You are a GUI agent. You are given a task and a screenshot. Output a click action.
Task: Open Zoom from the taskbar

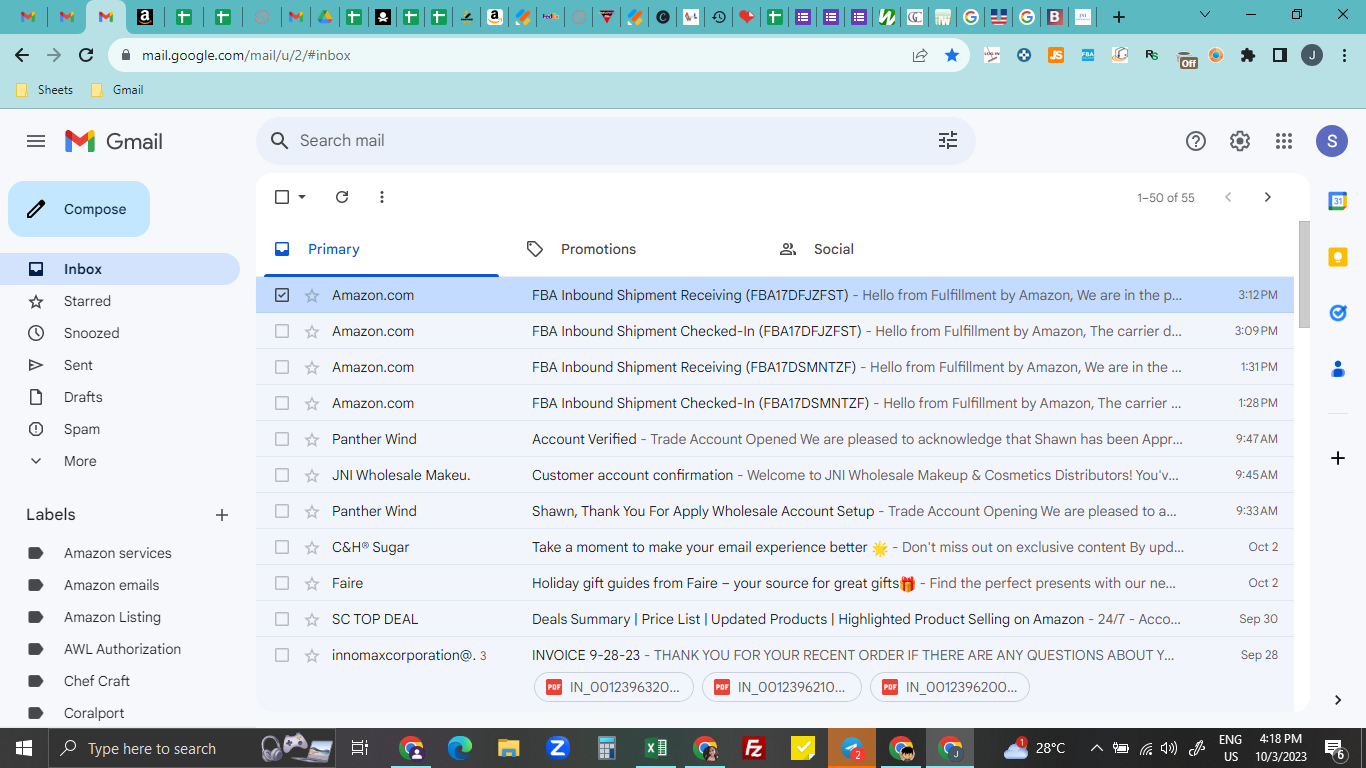[558, 748]
